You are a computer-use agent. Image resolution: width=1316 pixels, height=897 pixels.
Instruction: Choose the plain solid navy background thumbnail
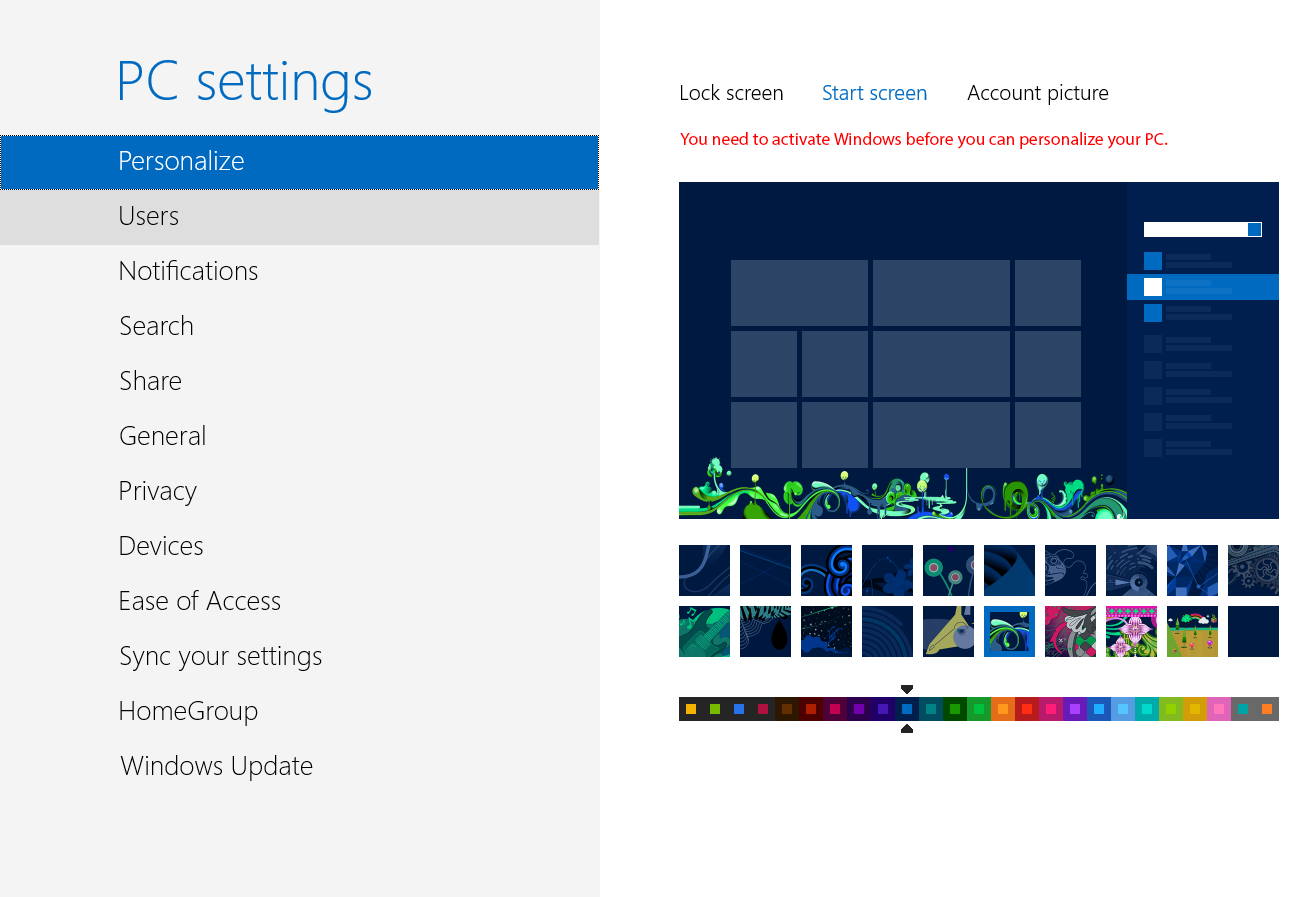(x=1253, y=631)
